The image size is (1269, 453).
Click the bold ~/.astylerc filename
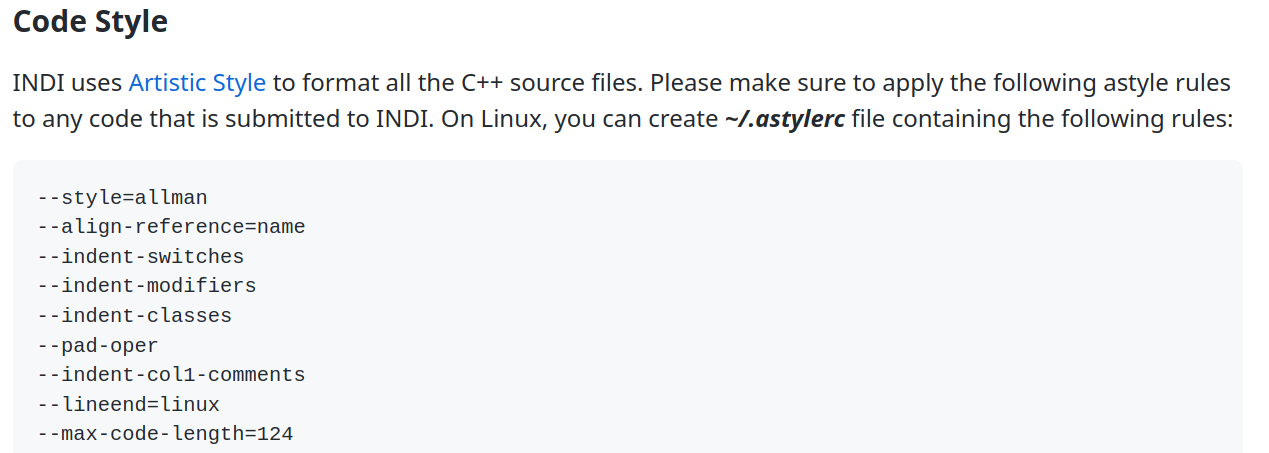point(785,119)
